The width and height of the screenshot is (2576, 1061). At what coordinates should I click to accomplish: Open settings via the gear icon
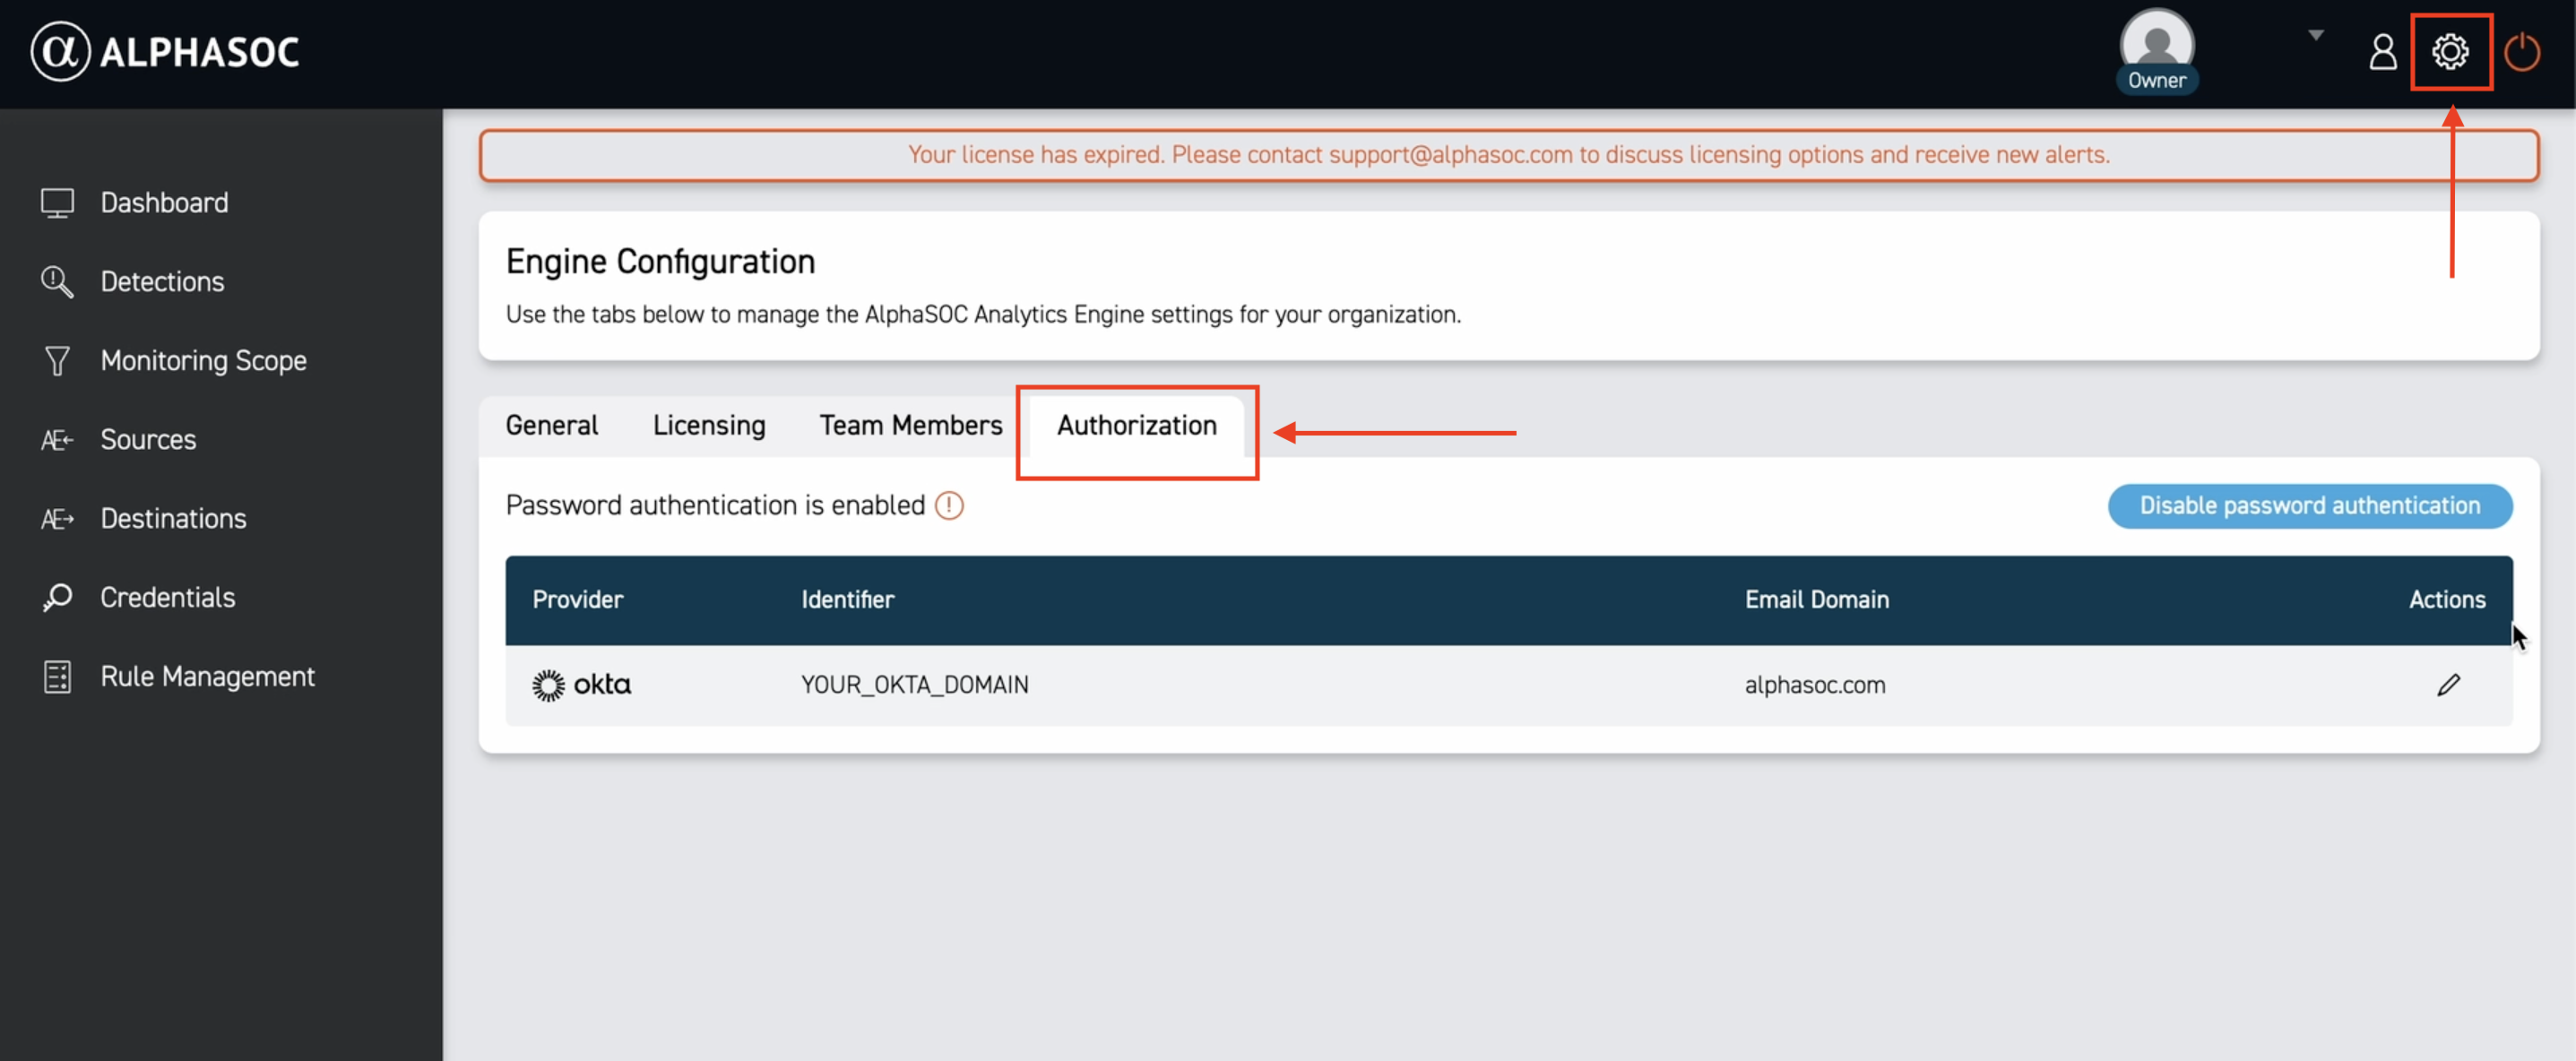pyautogui.click(x=2449, y=52)
